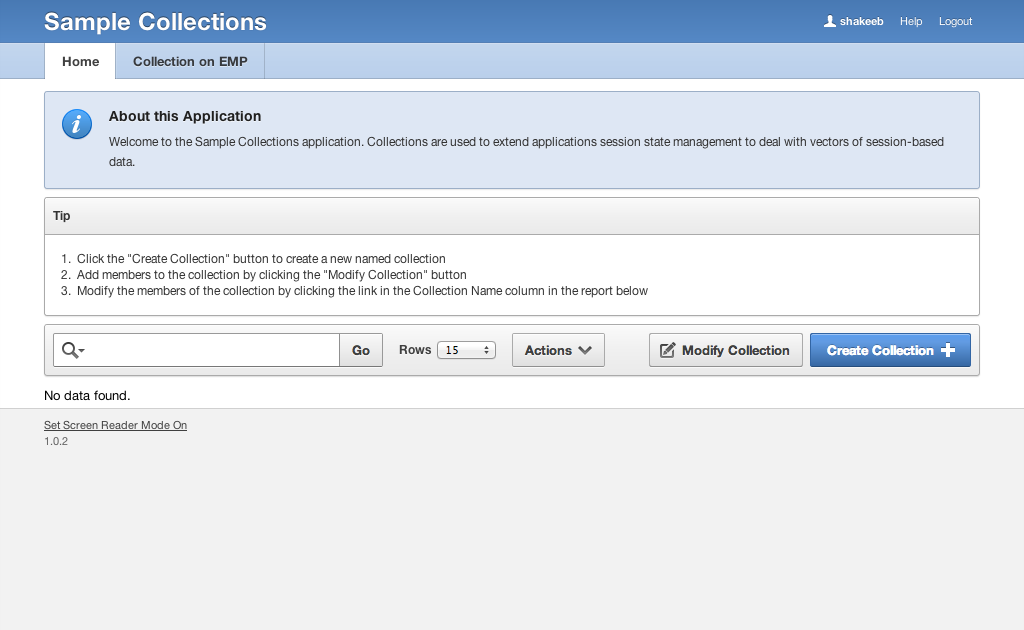The height and width of the screenshot is (630, 1024).
Task: Click the shakeeb username label
Action: click(x=861, y=21)
